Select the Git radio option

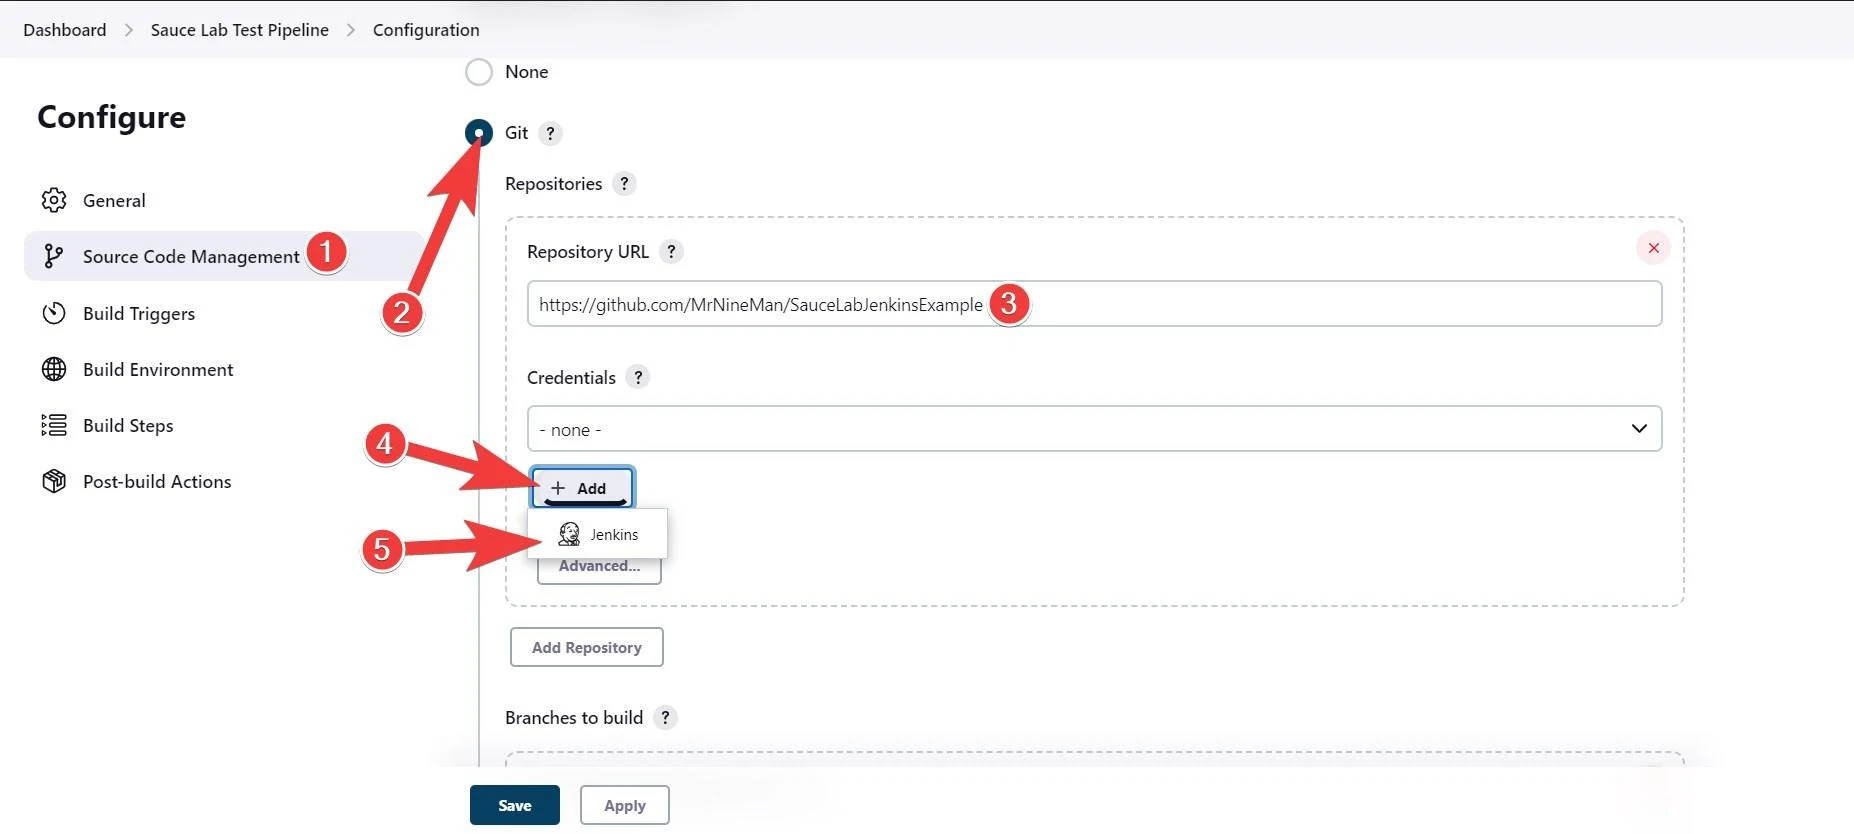tap(479, 133)
